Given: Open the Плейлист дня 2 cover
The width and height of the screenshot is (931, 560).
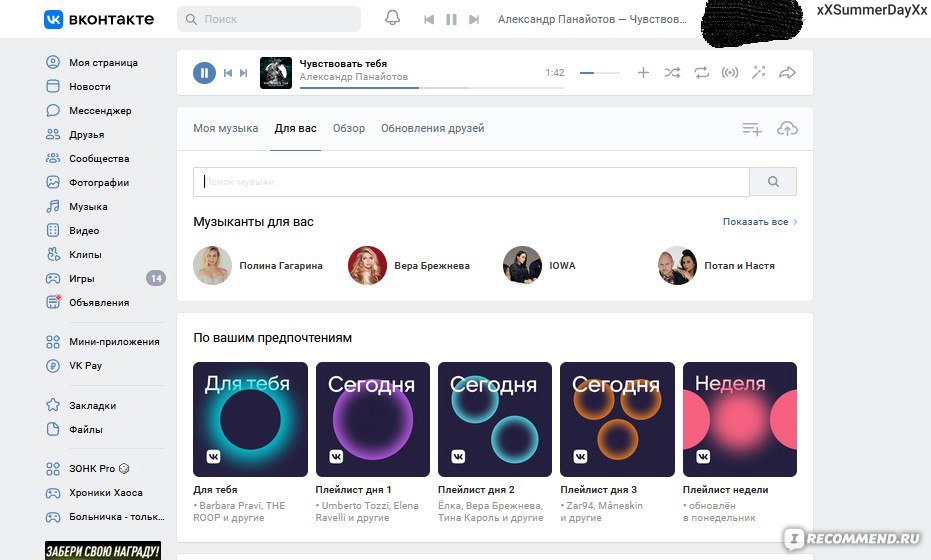Looking at the screenshot, I should tap(495, 419).
